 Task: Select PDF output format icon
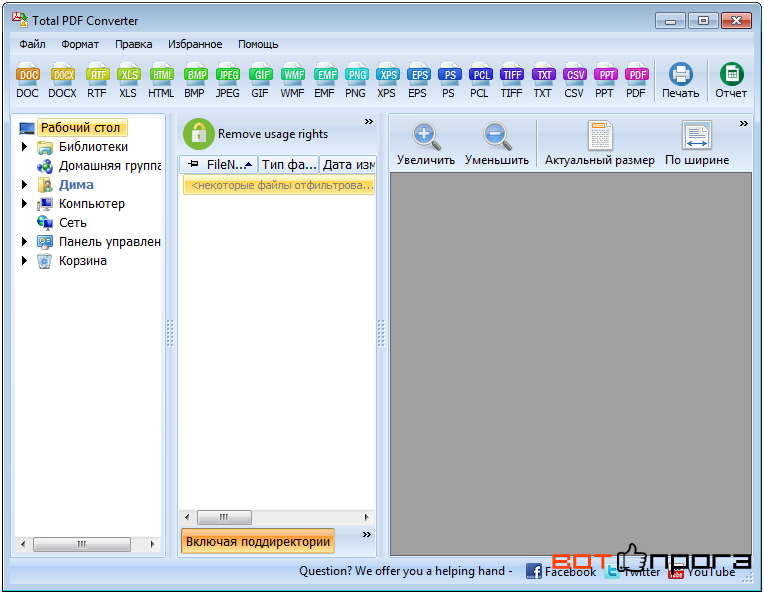(x=636, y=80)
